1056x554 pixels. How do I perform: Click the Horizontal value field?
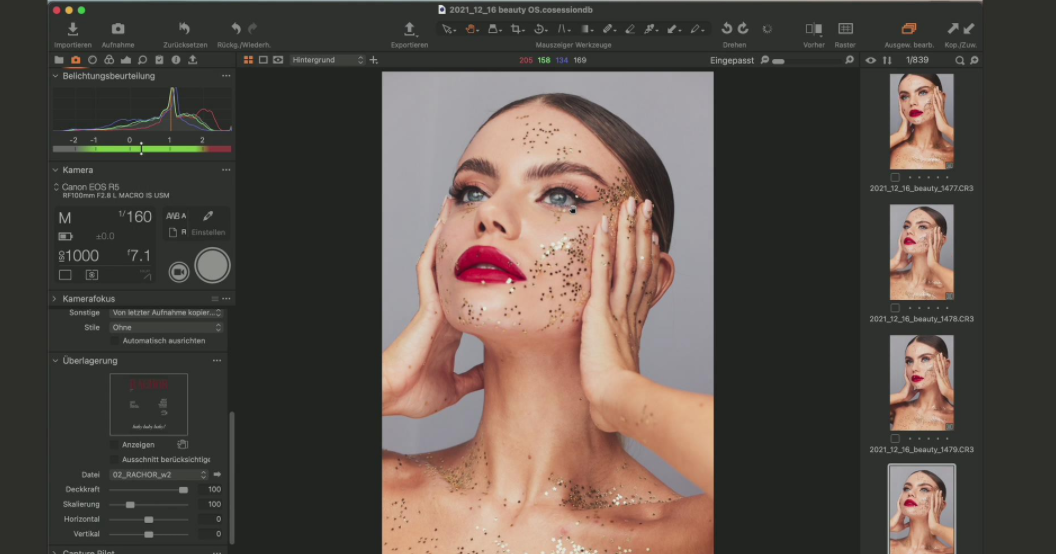pyautogui.click(x=210, y=519)
